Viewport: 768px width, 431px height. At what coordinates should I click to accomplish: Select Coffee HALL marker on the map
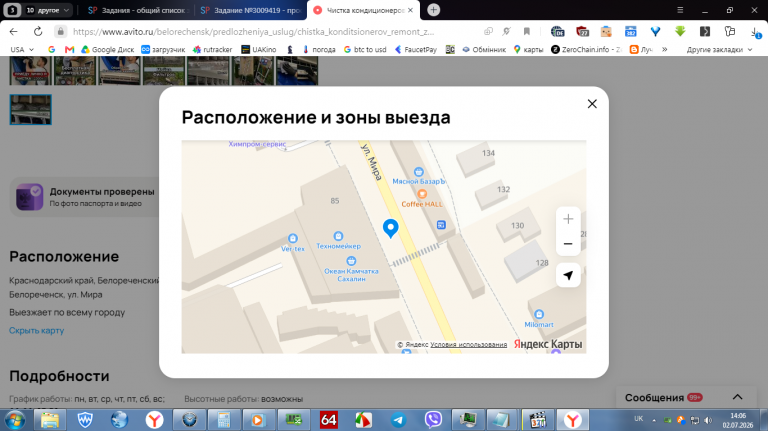(x=422, y=199)
